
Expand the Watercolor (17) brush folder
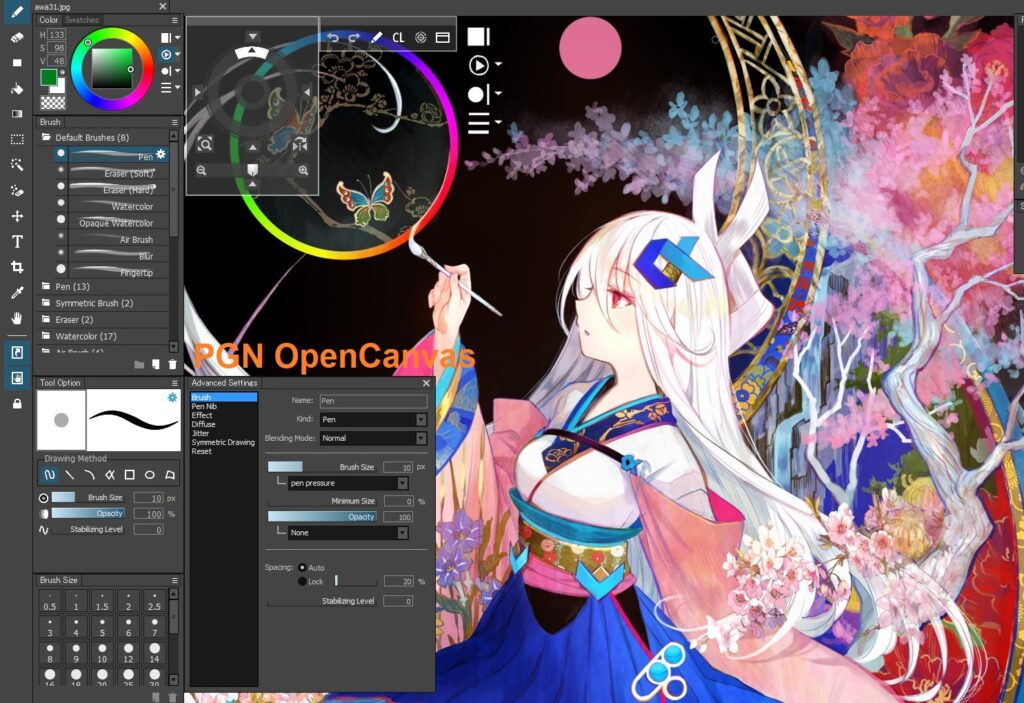[x=46, y=336]
